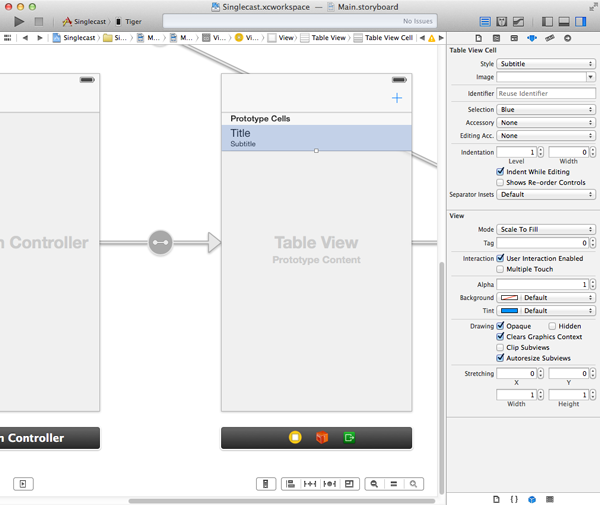Screen dimensions: 600x505
Task: Select Table View Cell in the jump bar
Action: coord(384,38)
